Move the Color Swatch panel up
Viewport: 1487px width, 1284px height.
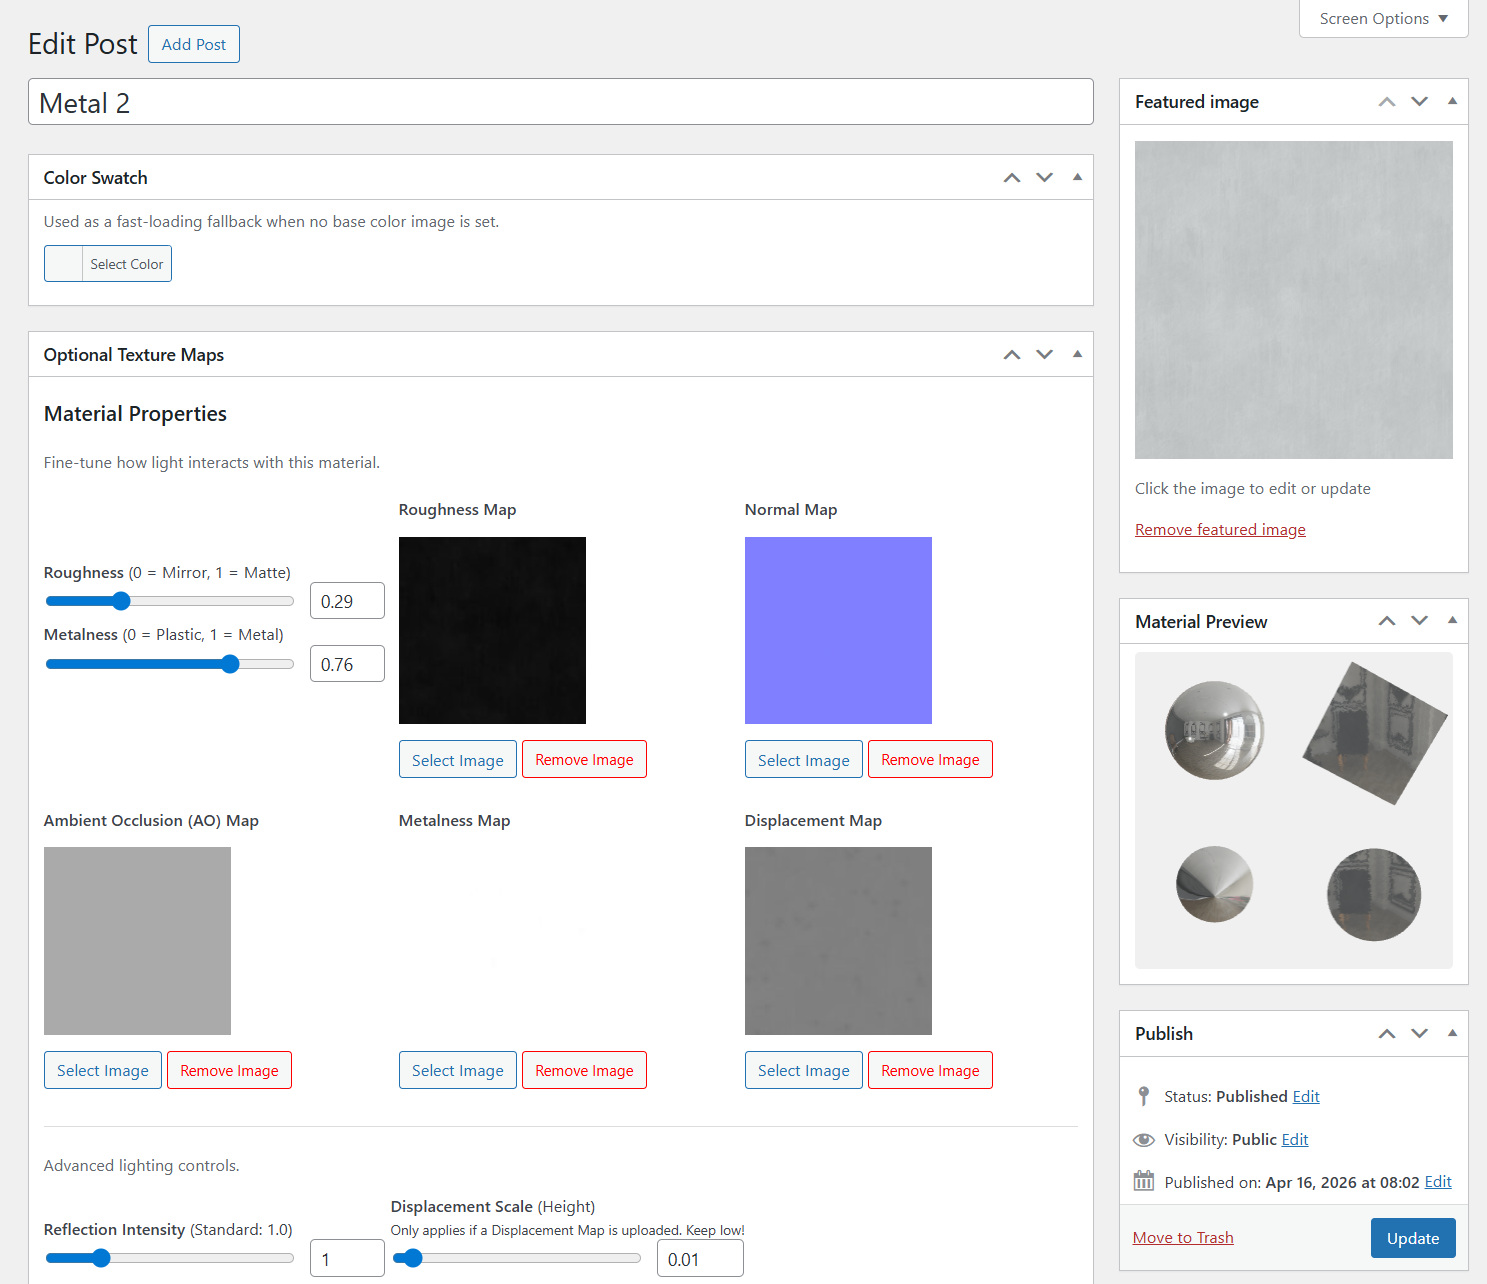click(1011, 177)
